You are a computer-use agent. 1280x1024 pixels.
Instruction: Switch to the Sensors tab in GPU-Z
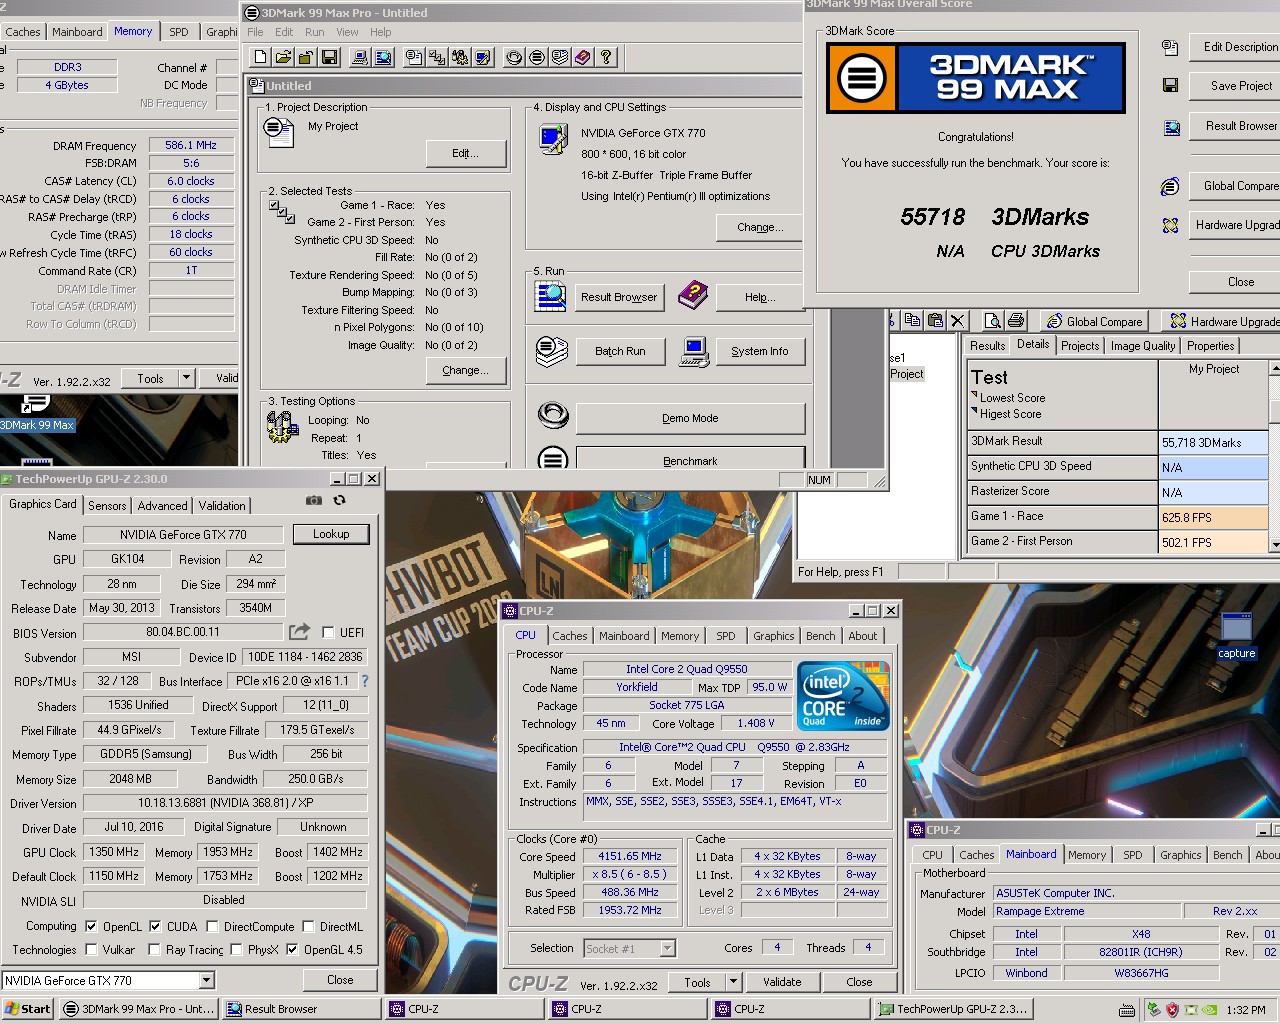[107, 505]
